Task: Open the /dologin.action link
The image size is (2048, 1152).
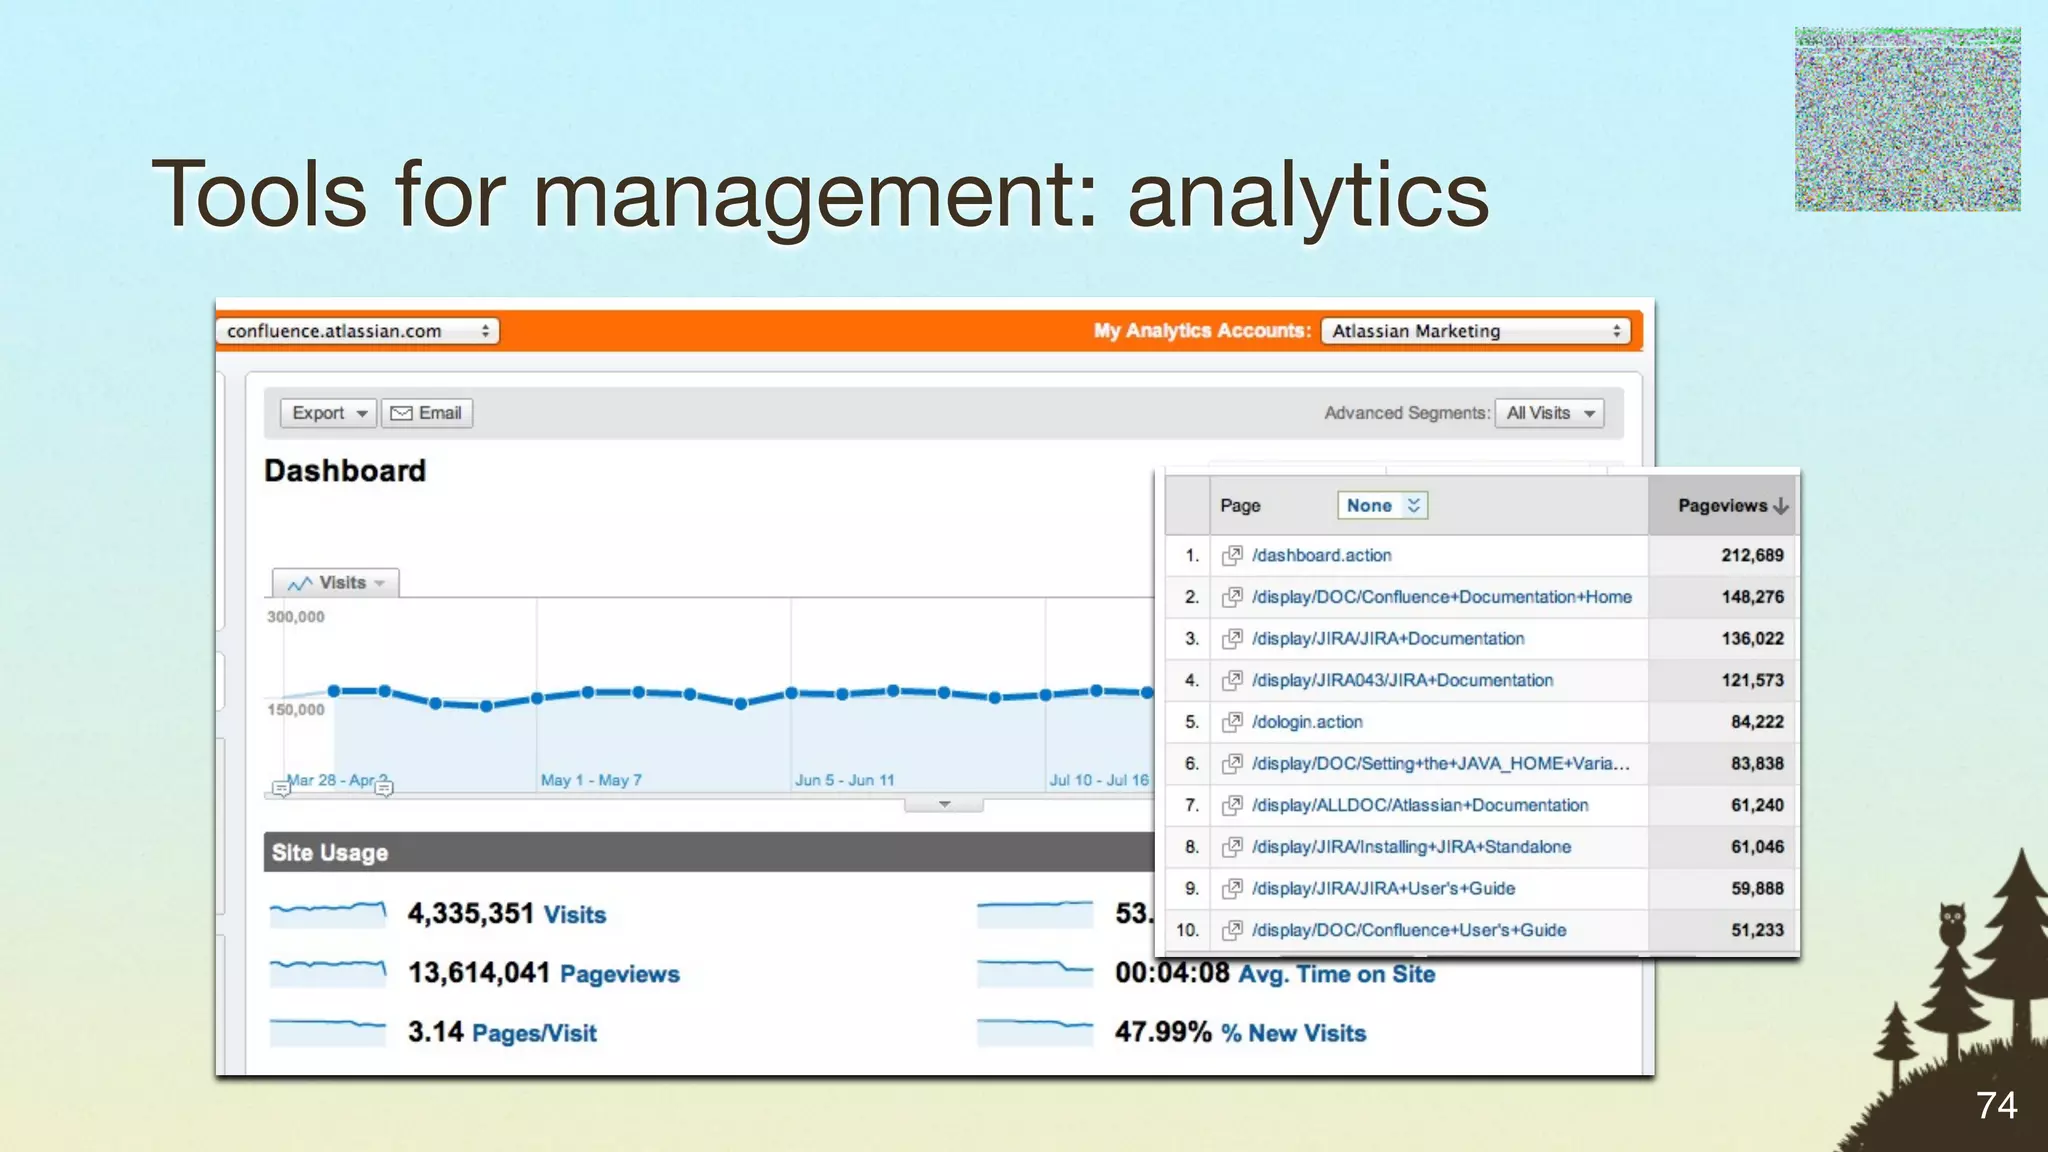Action: [1307, 722]
